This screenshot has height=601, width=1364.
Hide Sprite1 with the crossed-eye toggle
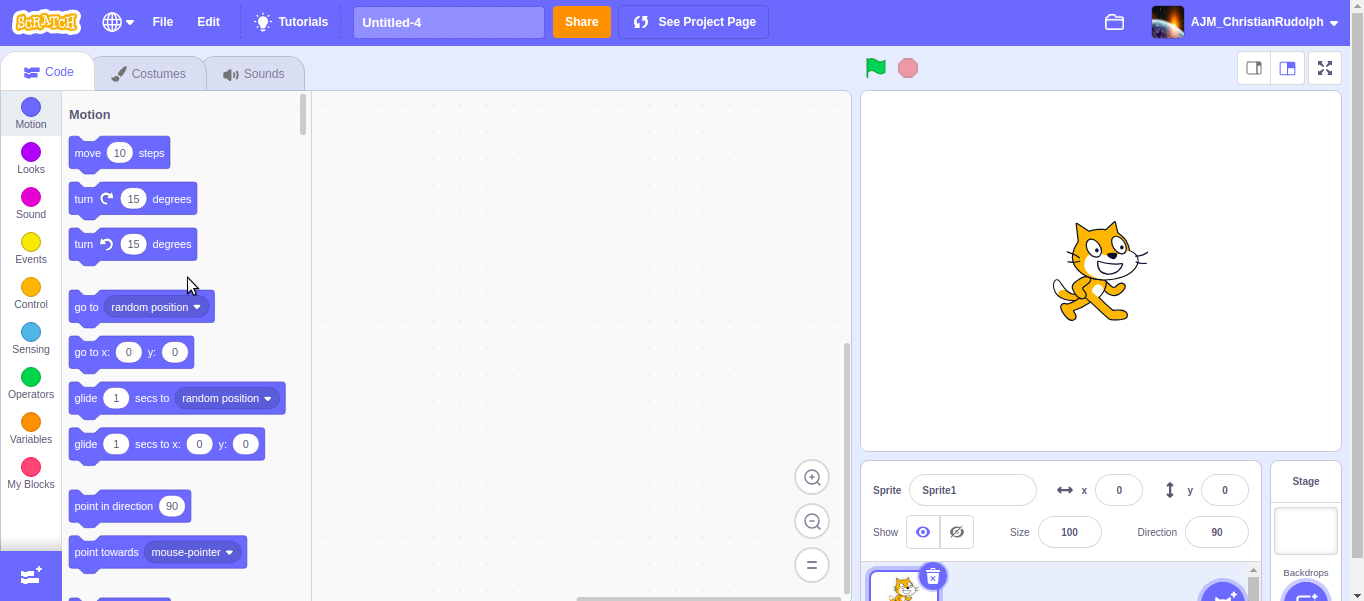(x=956, y=532)
